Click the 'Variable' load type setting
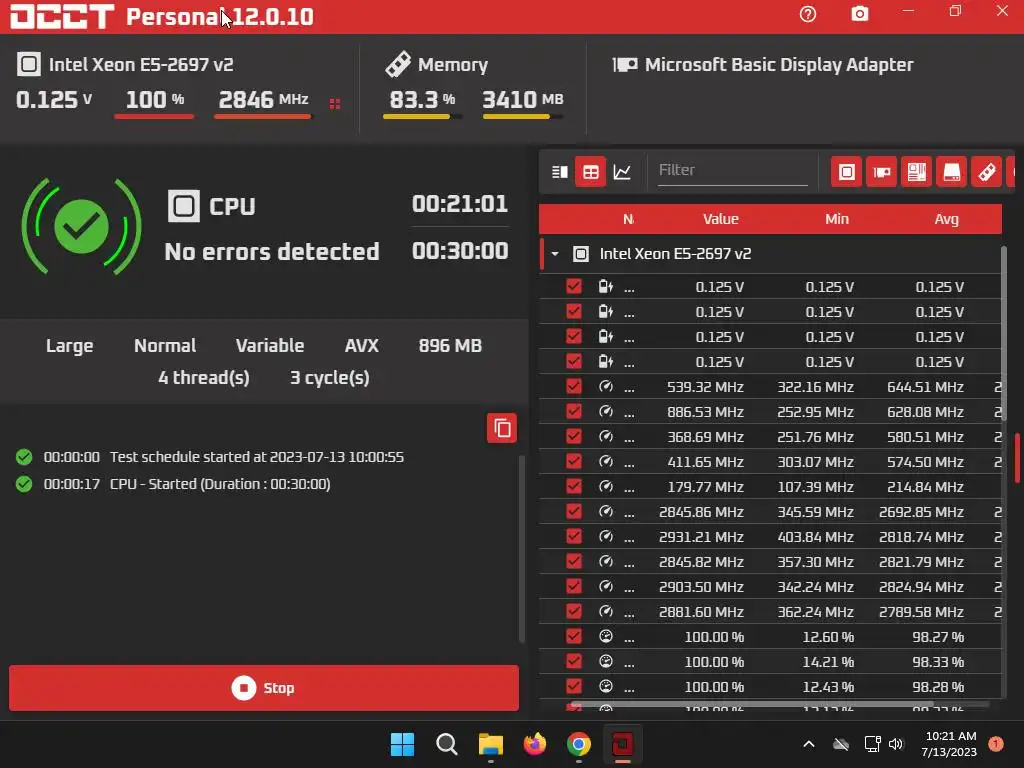 (270, 345)
